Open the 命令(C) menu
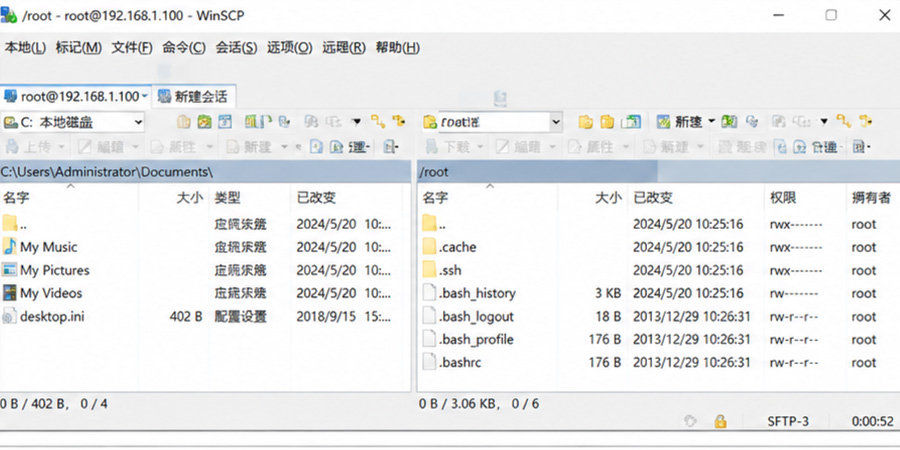This screenshot has width=900, height=450. point(184,48)
